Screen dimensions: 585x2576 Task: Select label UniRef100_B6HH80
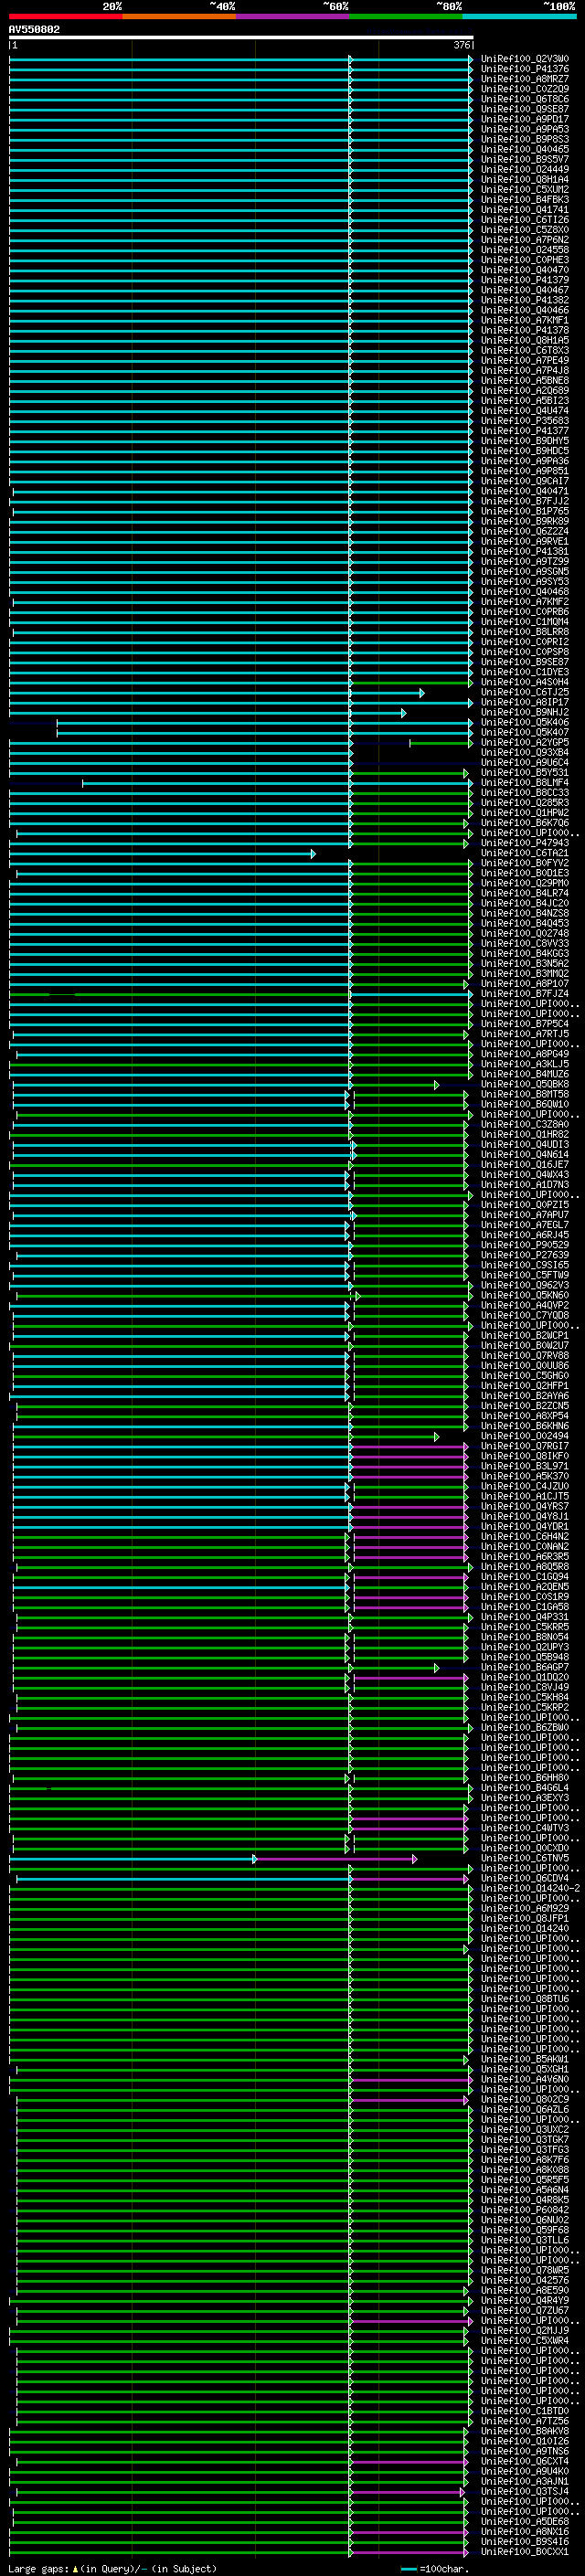tap(525, 1777)
